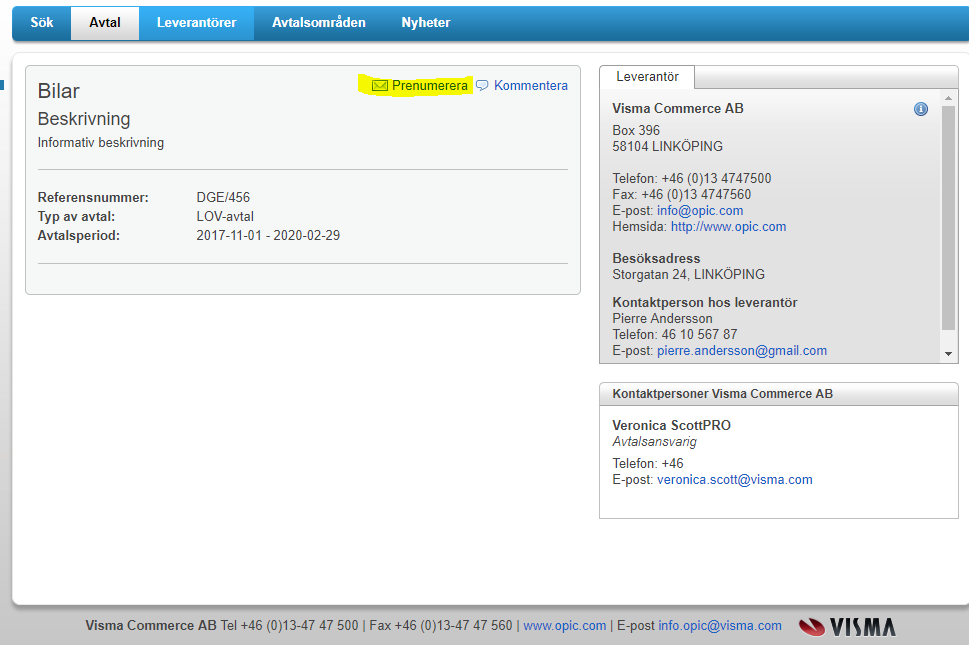Image resolution: width=969 pixels, height=645 pixels.
Task: Click the speech bubble icon beside Kommentera
Action: (482, 85)
